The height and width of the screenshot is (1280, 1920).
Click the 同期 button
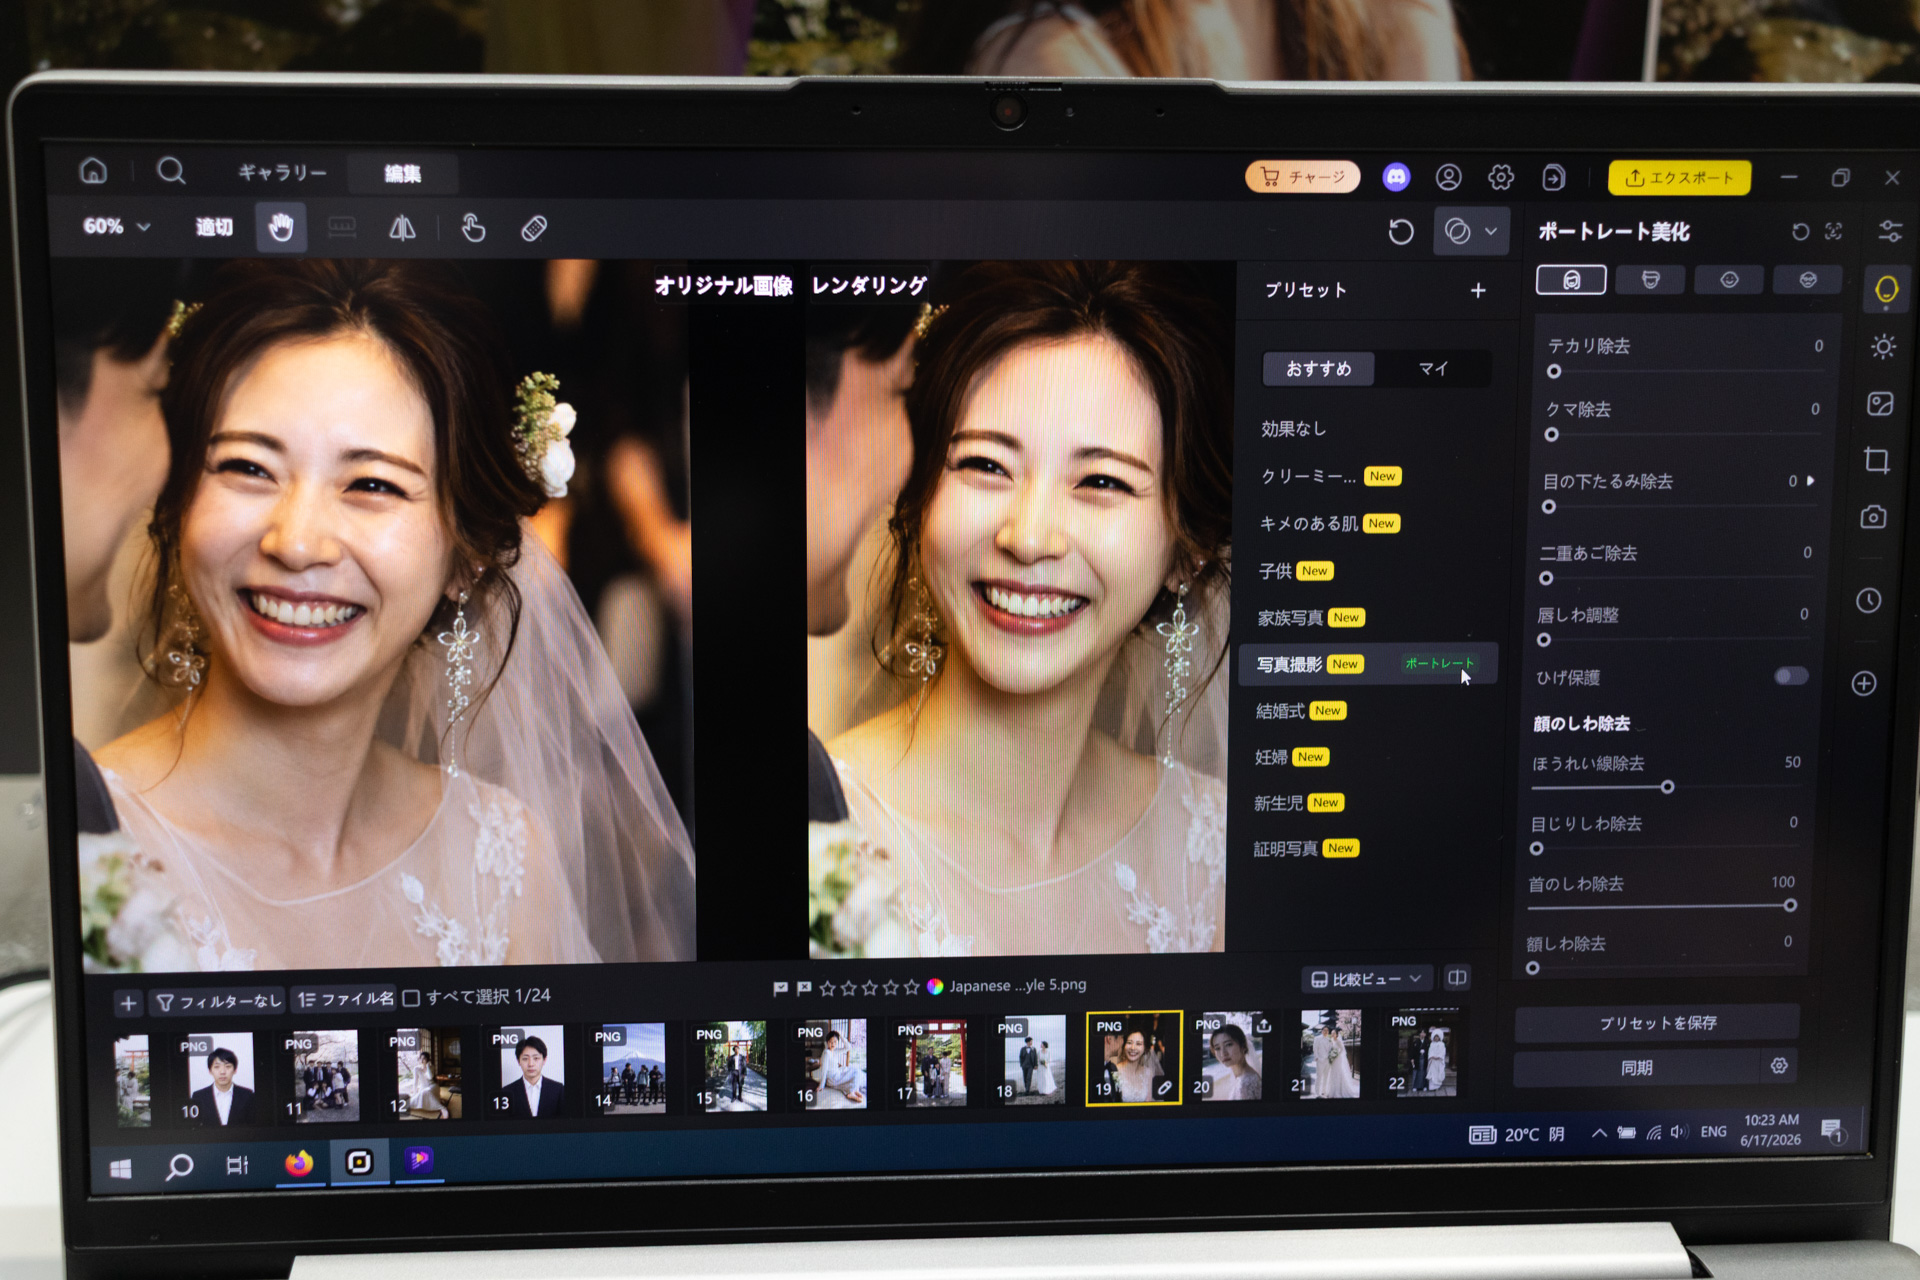pos(1636,1068)
